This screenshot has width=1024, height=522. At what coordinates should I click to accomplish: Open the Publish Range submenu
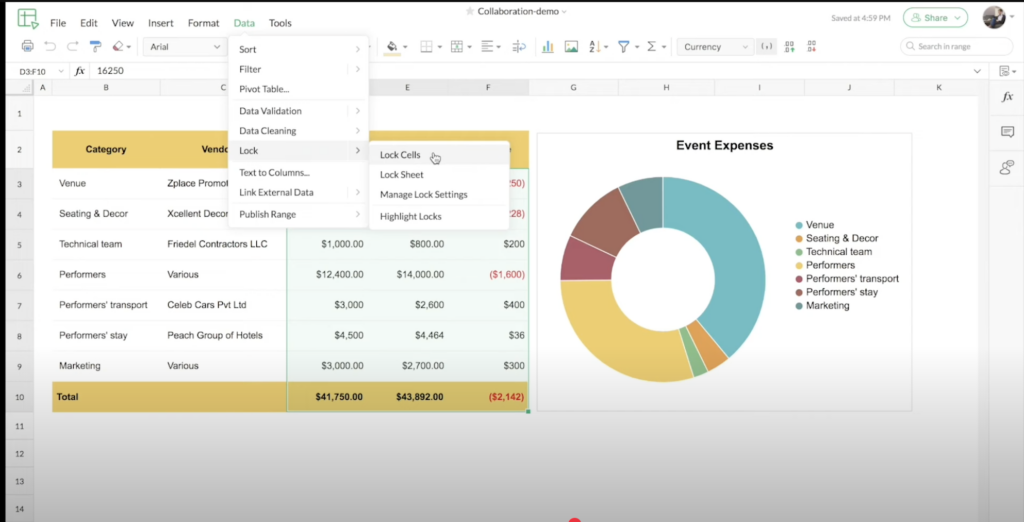pos(298,214)
